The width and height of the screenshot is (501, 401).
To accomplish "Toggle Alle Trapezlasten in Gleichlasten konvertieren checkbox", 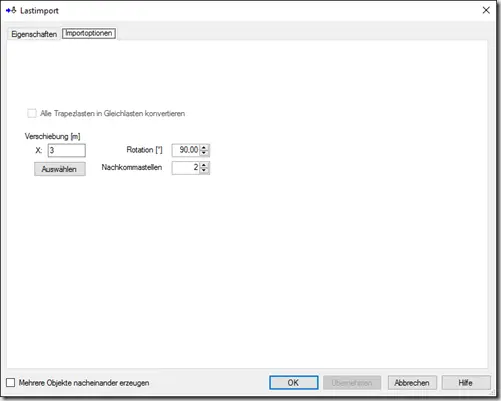I will (32, 113).
